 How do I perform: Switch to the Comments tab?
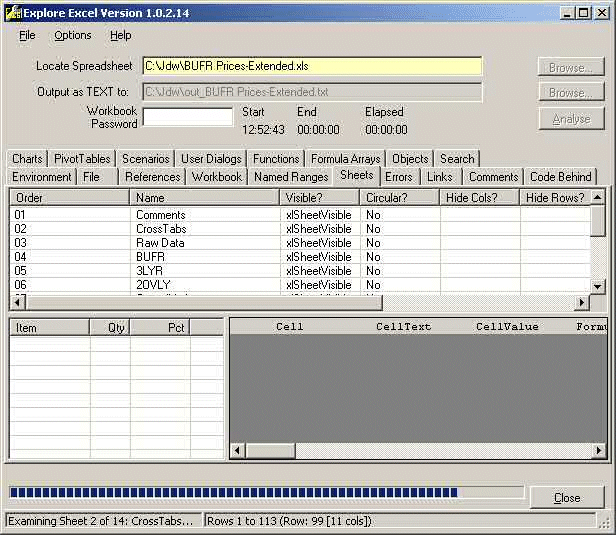point(493,177)
